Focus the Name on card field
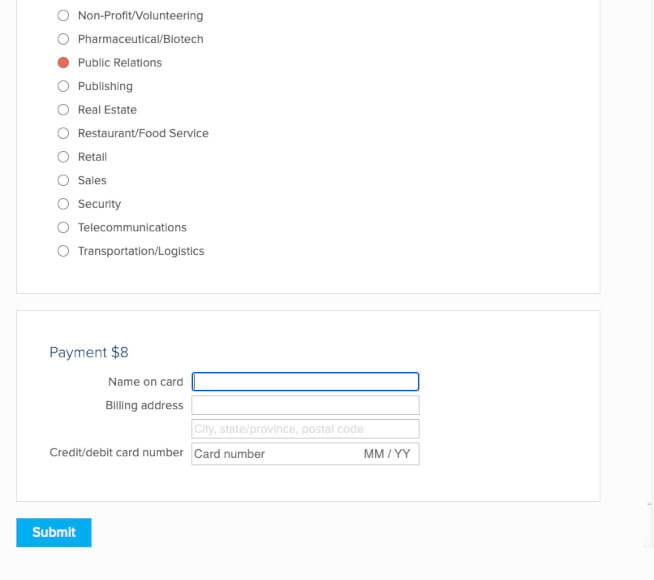This screenshot has height=580, width=654. (305, 382)
